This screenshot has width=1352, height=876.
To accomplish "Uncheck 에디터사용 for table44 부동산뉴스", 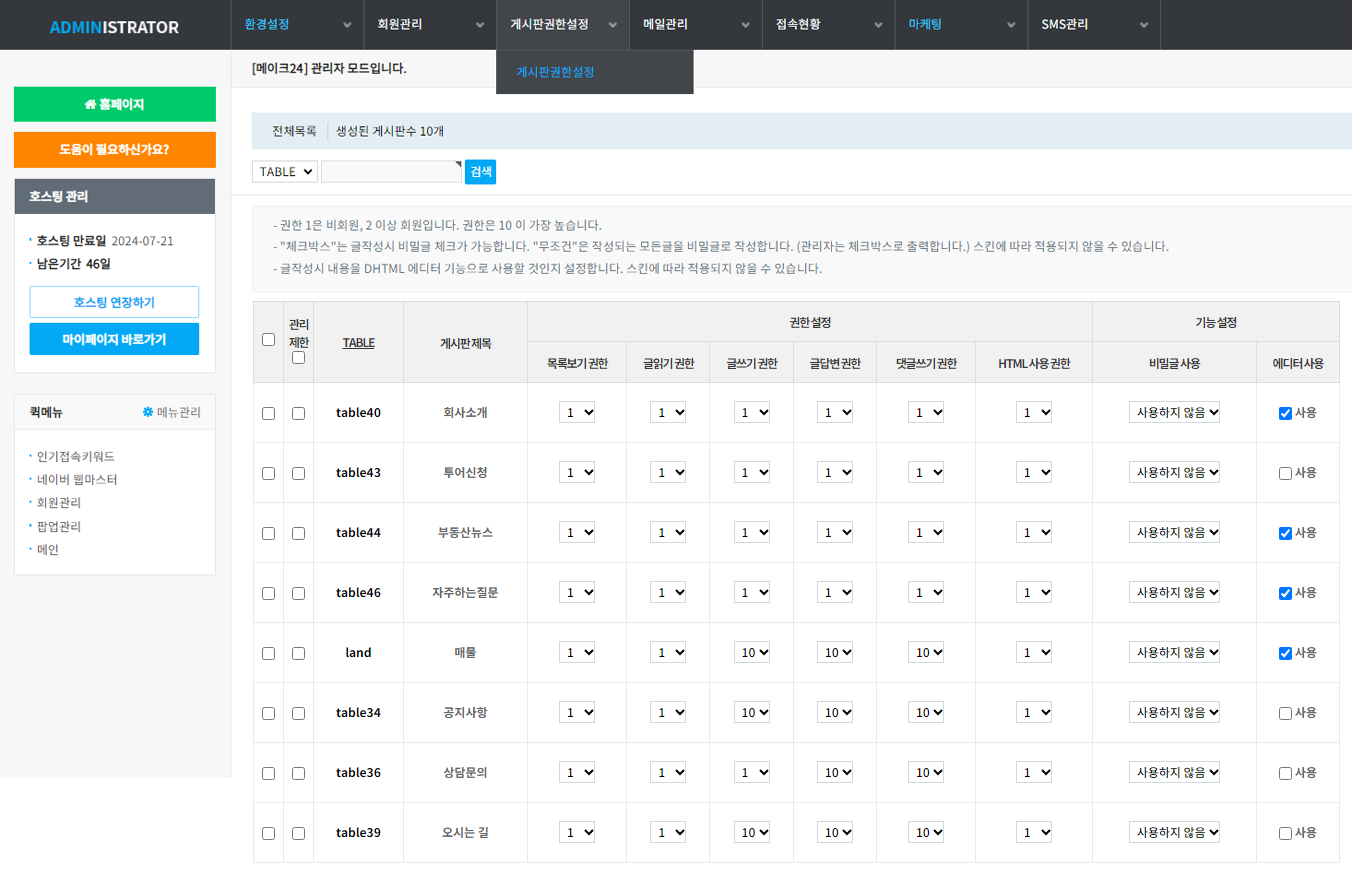I will tap(1285, 533).
